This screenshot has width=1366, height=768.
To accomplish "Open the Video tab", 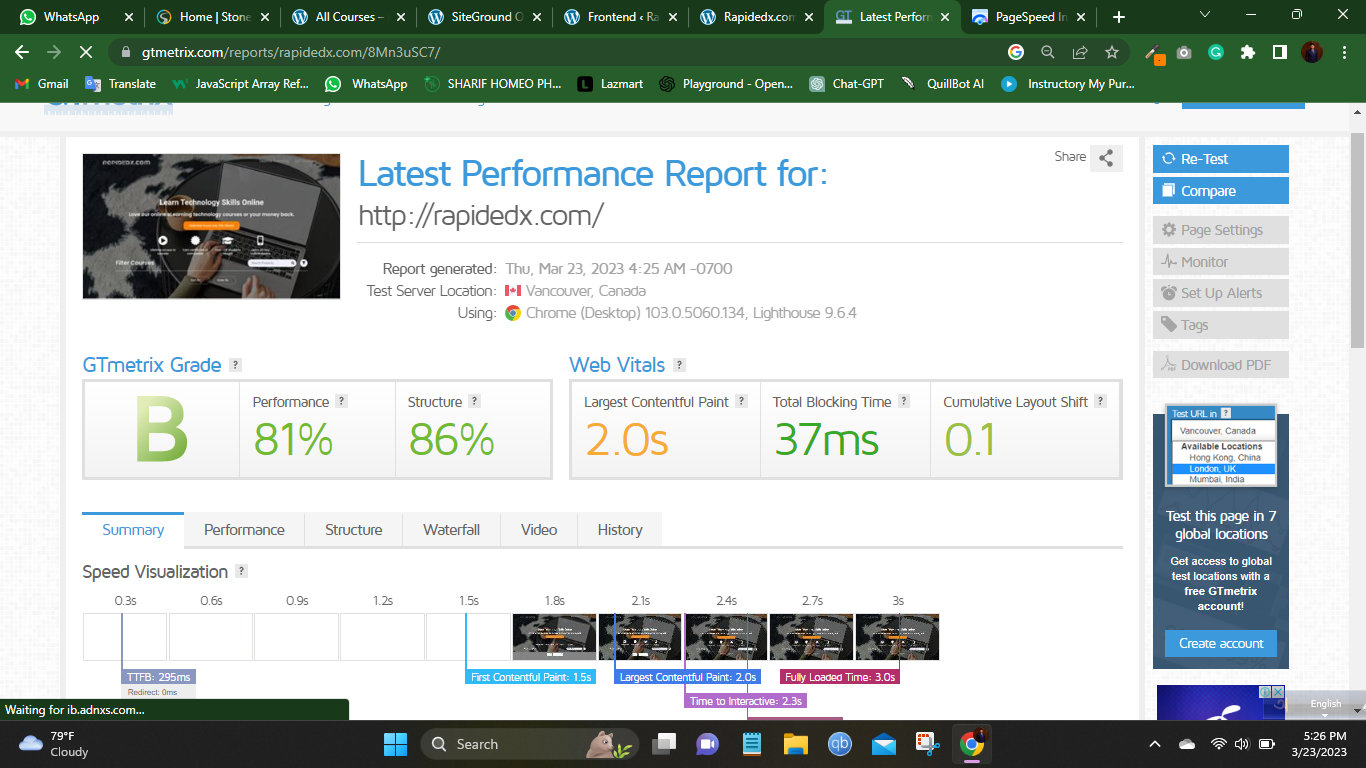I will pyautogui.click(x=539, y=530).
